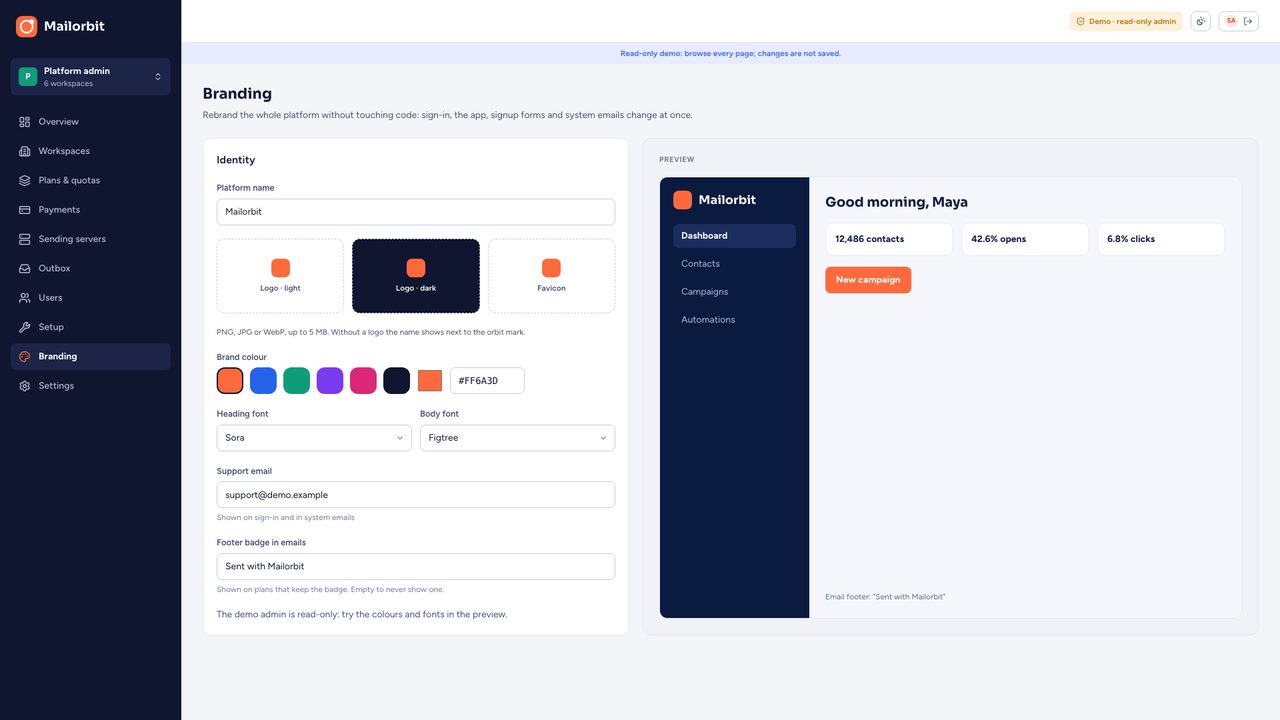This screenshot has height=720, width=1280.
Task: Open the Heading font dropdown showing Sora
Action: [314, 438]
